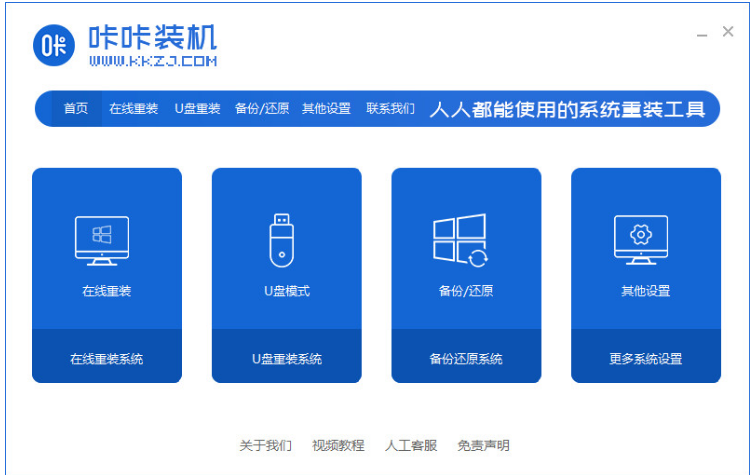Go to the 备份/还原 tab
Screen dimensions: 755x475
tap(262, 109)
